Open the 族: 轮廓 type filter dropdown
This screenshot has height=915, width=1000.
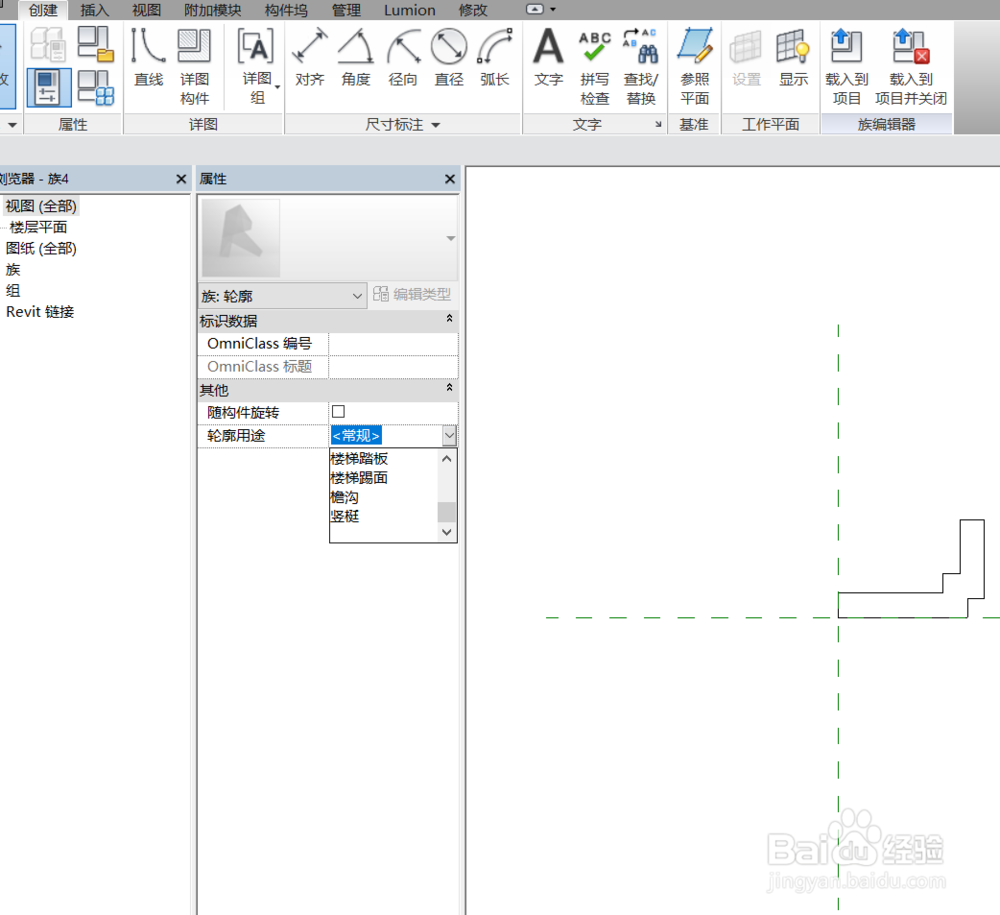[x=283, y=296]
